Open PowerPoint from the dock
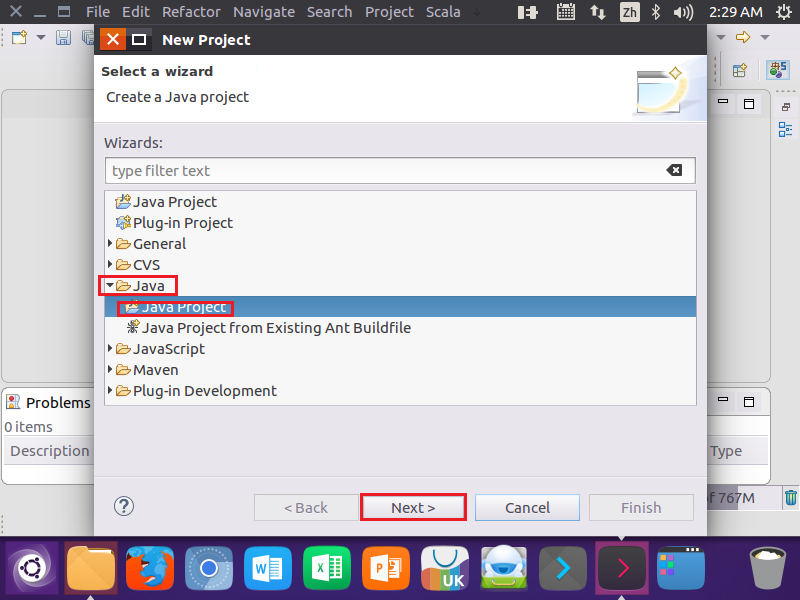 click(x=386, y=568)
